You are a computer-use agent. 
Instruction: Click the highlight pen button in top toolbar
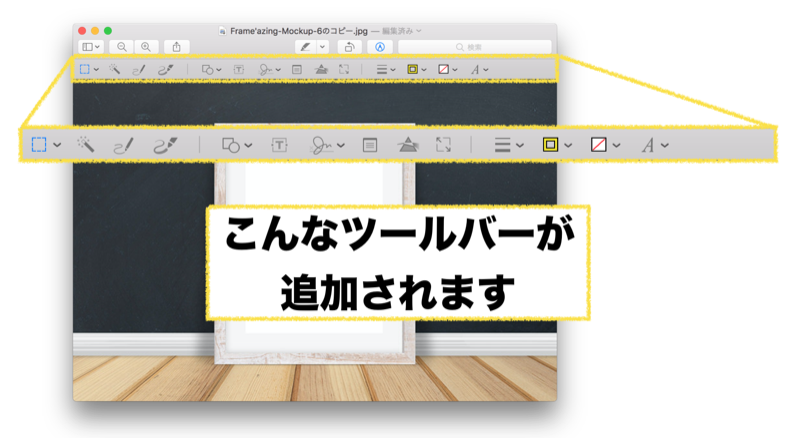(306, 47)
